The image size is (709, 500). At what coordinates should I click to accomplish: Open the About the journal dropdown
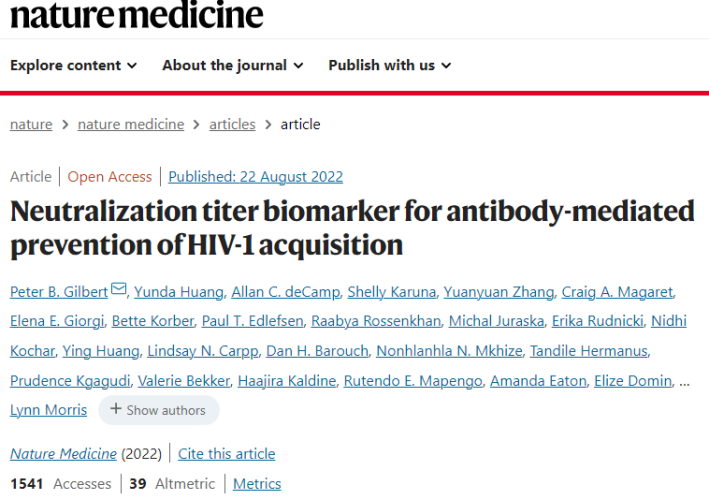coord(232,65)
